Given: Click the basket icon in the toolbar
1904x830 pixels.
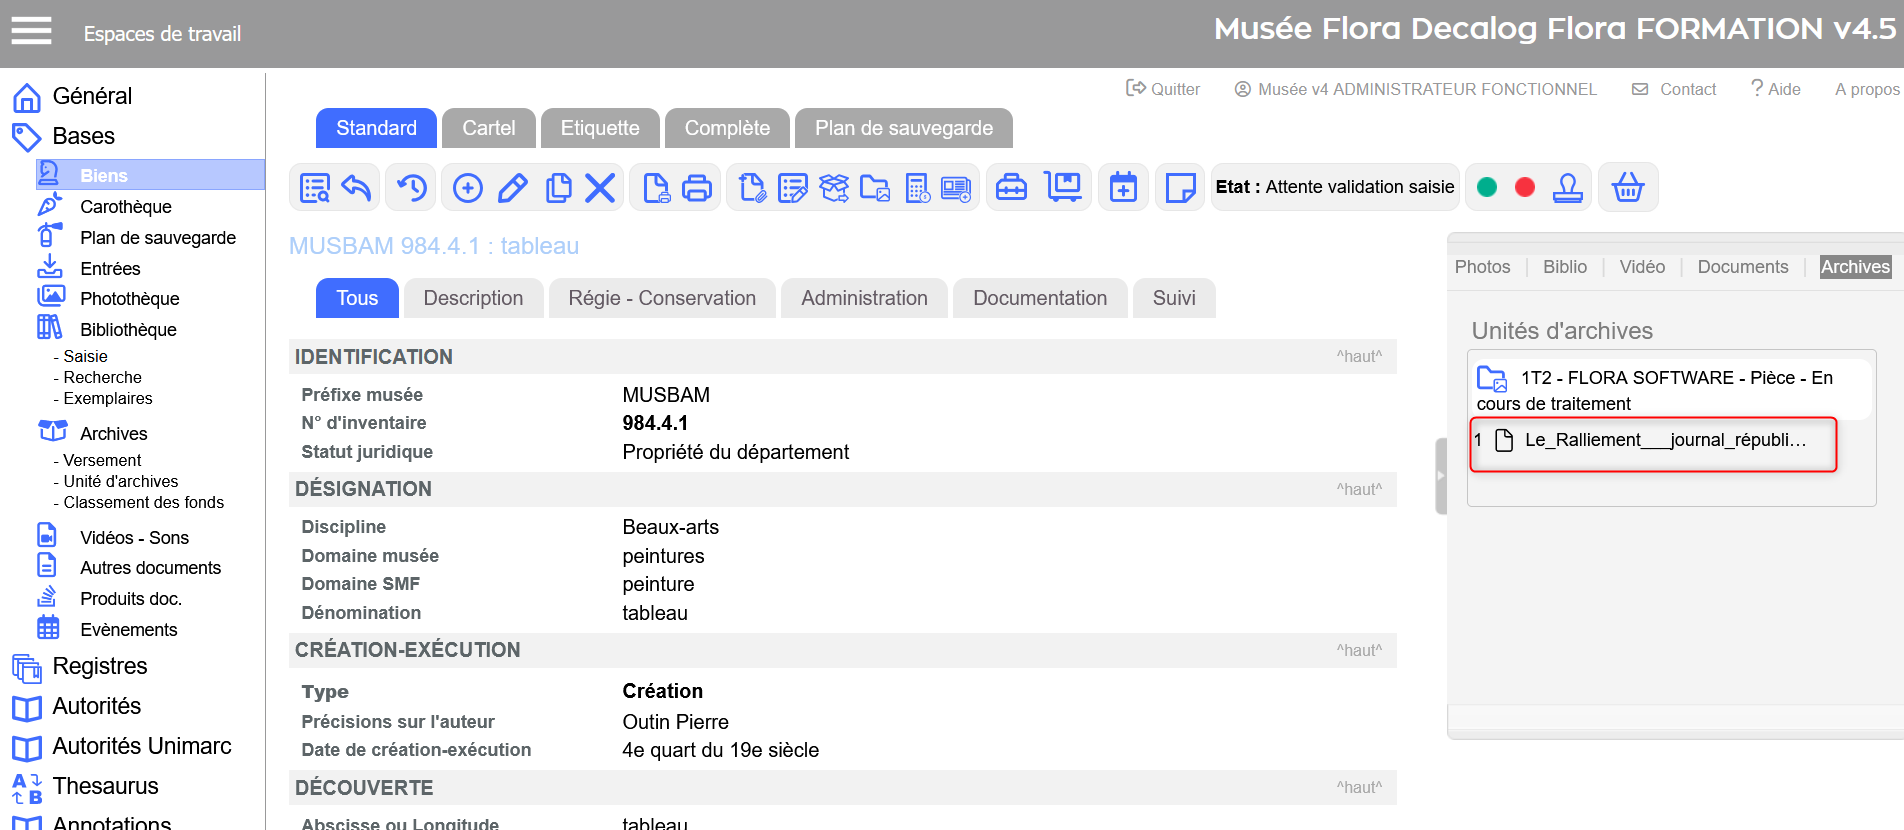Looking at the screenshot, I should (1627, 188).
